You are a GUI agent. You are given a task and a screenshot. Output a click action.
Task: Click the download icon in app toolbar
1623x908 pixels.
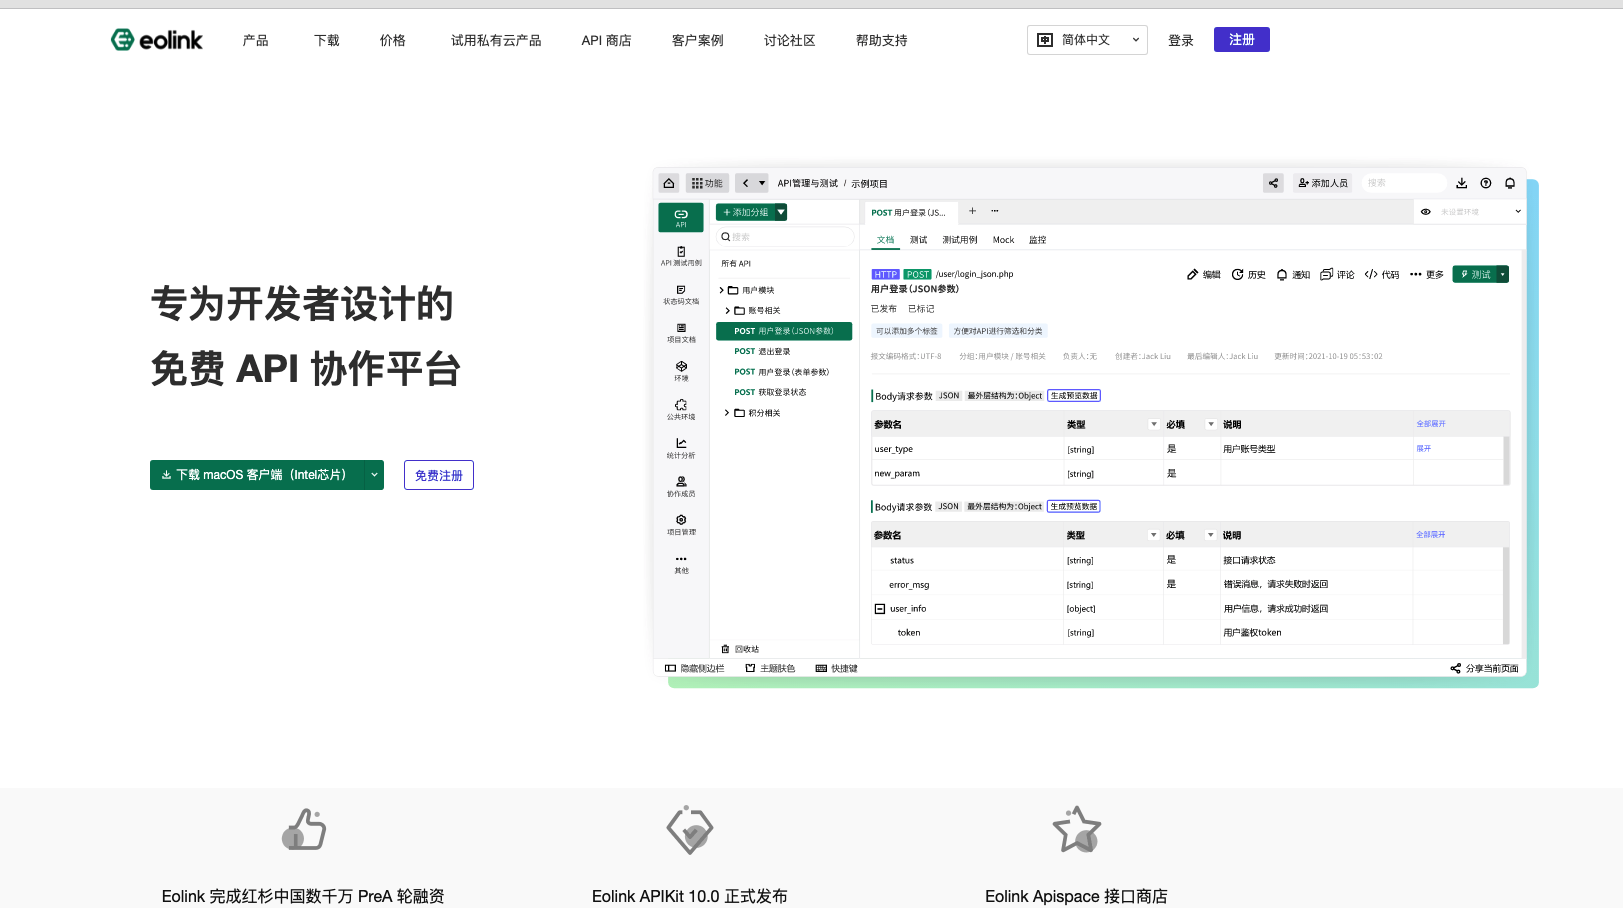(x=1461, y=183)
